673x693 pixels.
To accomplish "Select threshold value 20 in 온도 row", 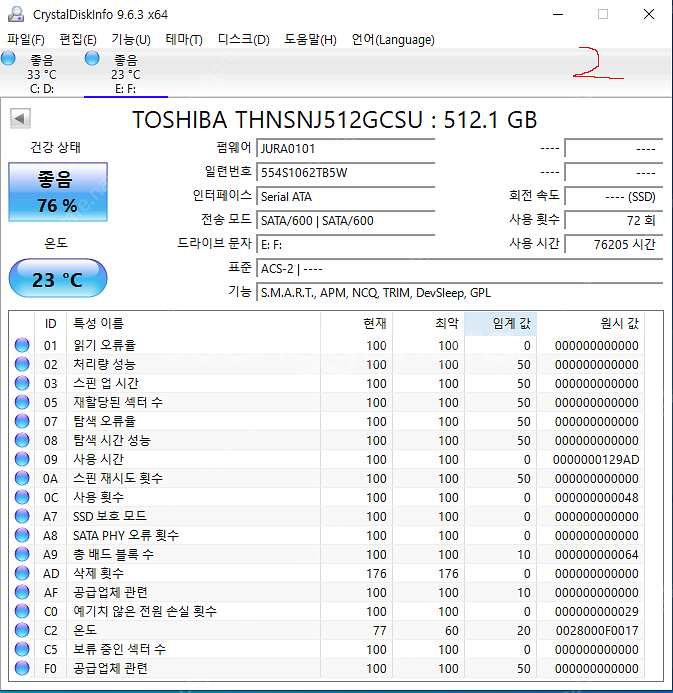I will (x=524, y=631).
